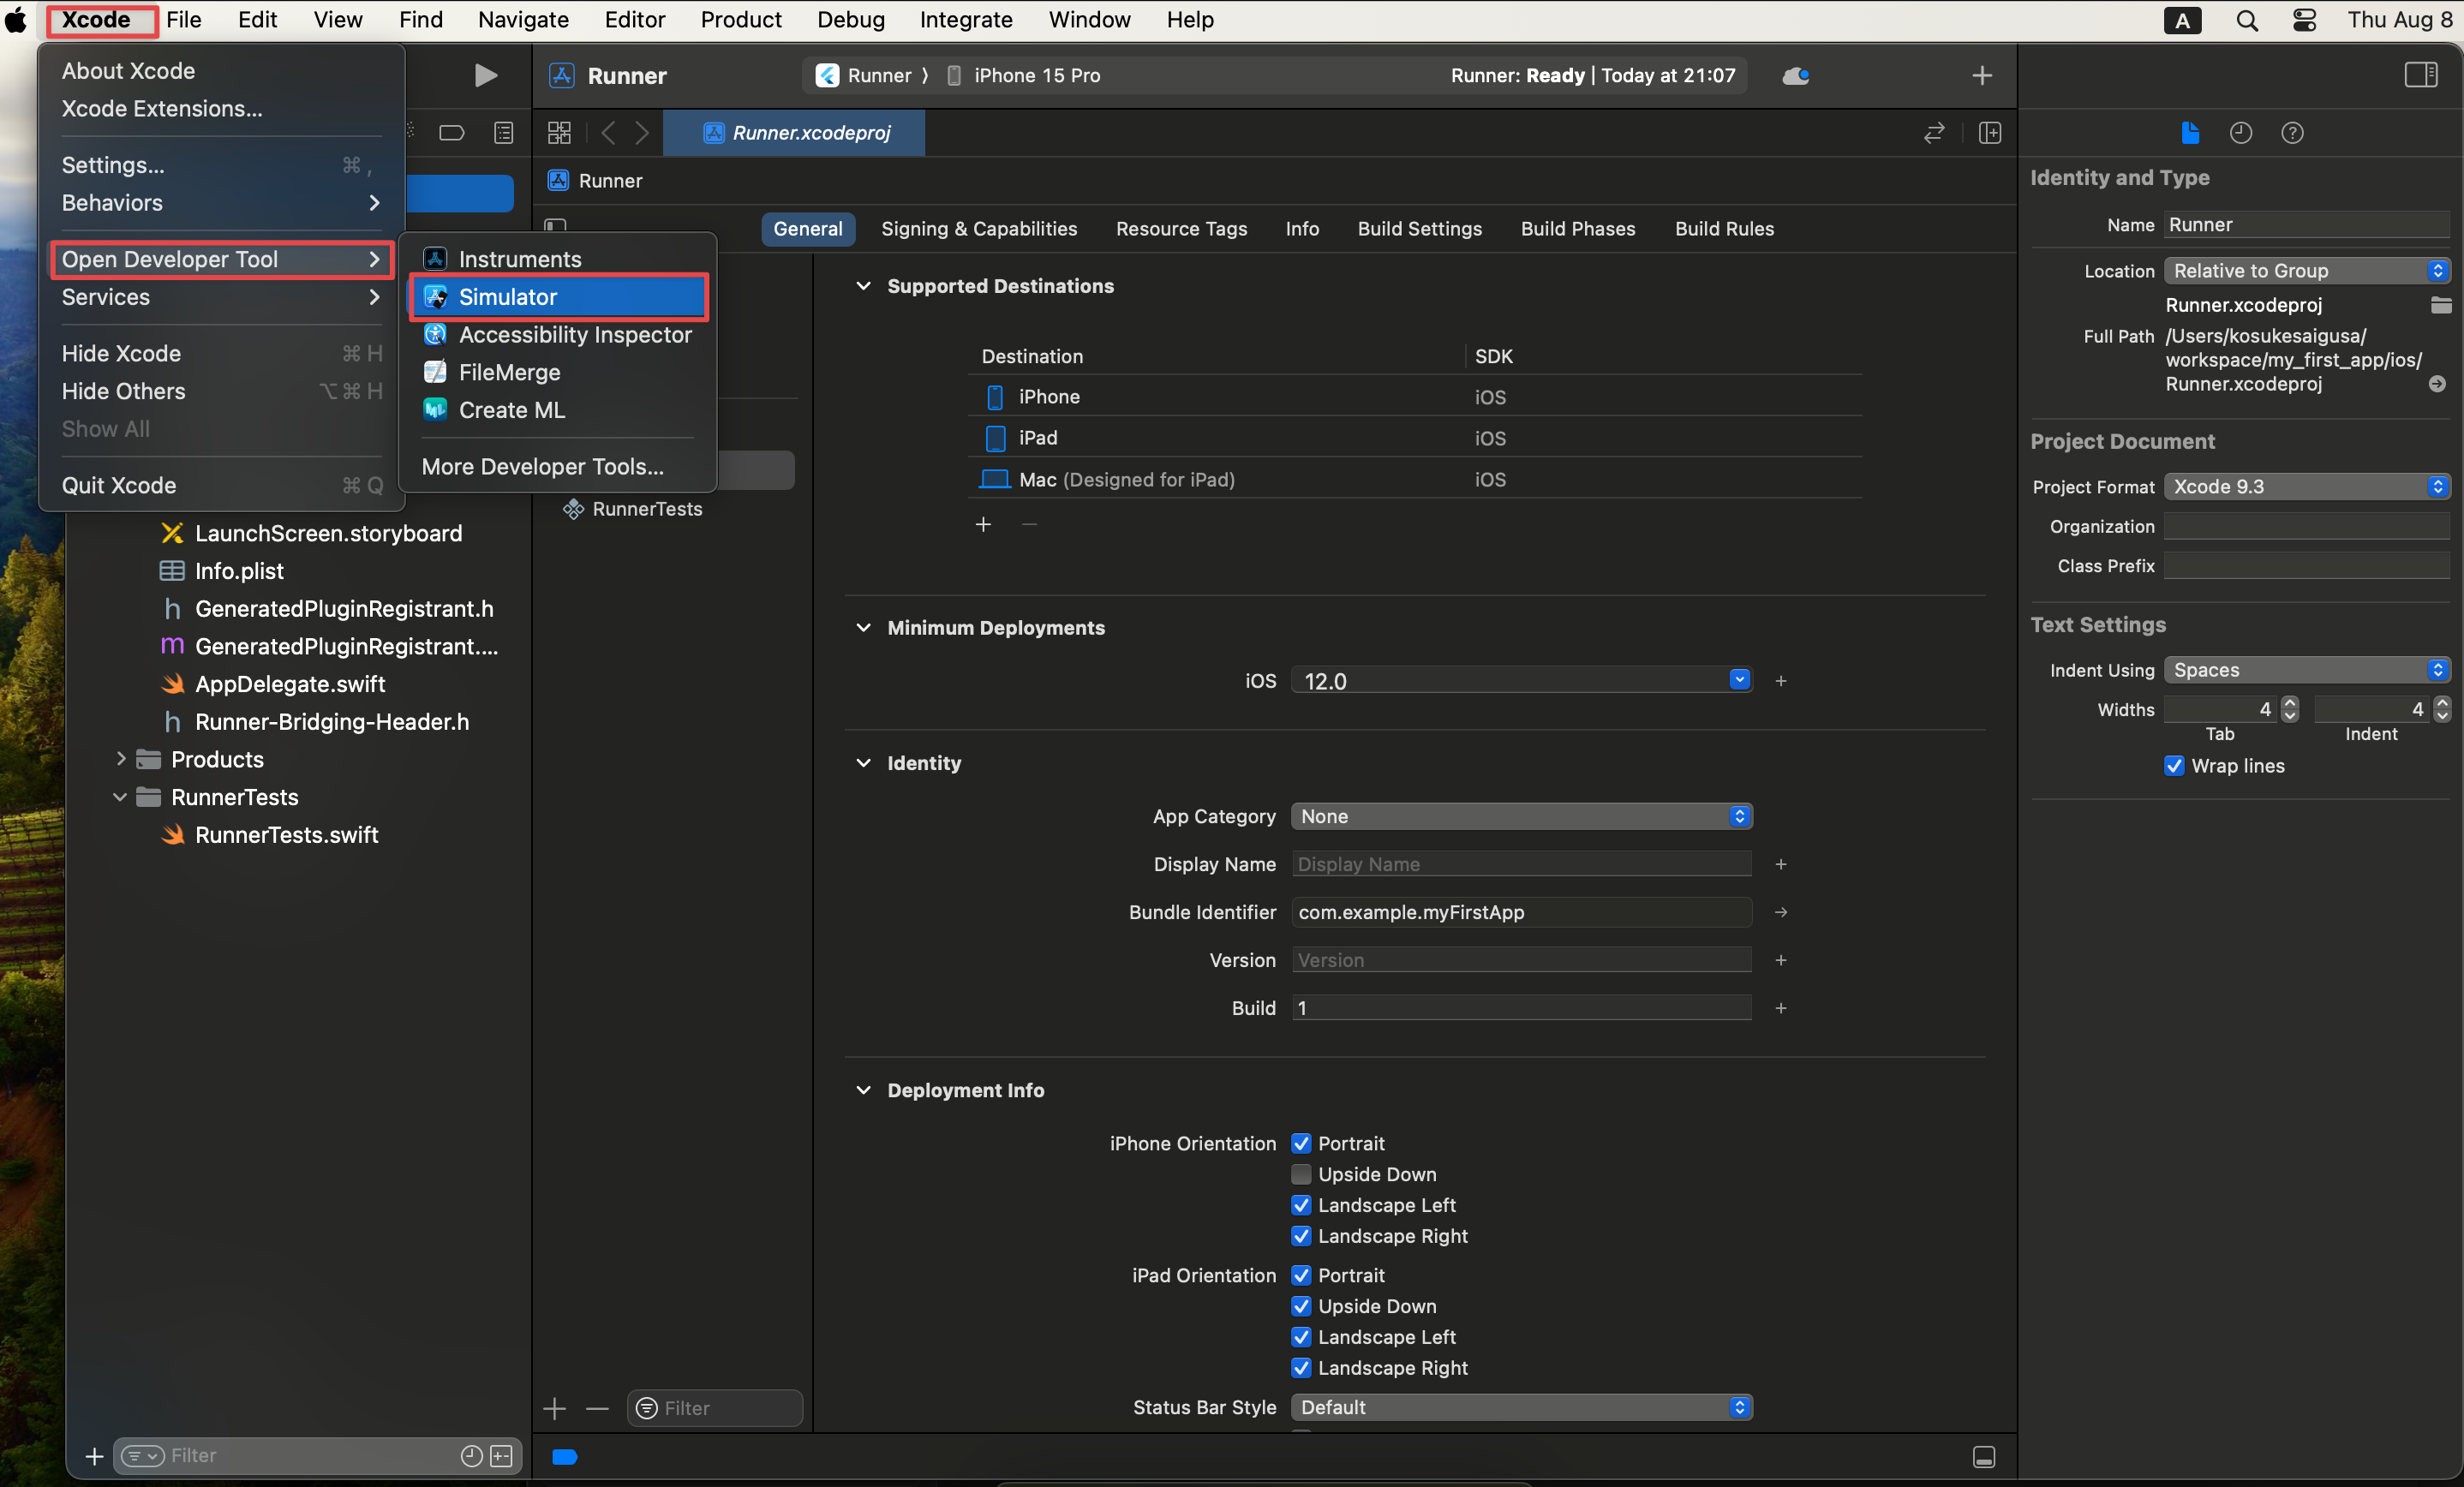This screenshot has height=1487, width=2464.
Task: Open the Location Relative to Group dropdown
Action: 2306,270
